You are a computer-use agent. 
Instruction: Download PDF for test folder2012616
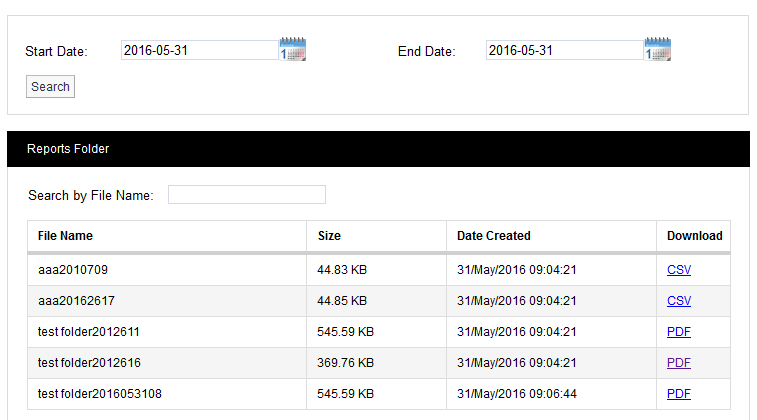(679, 363)
